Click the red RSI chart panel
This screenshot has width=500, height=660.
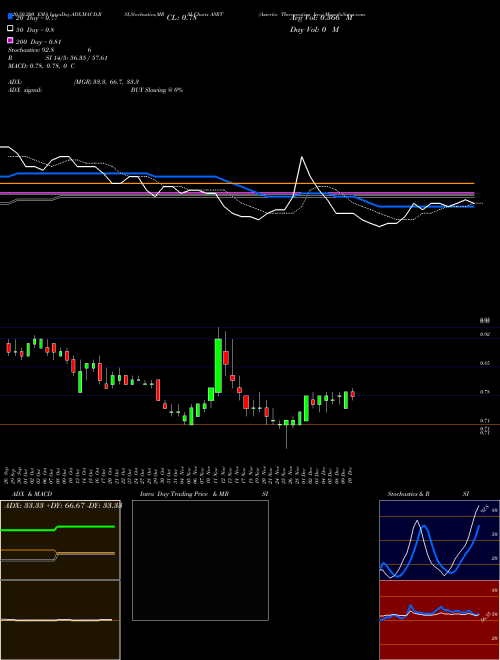[x=439, y=620]
